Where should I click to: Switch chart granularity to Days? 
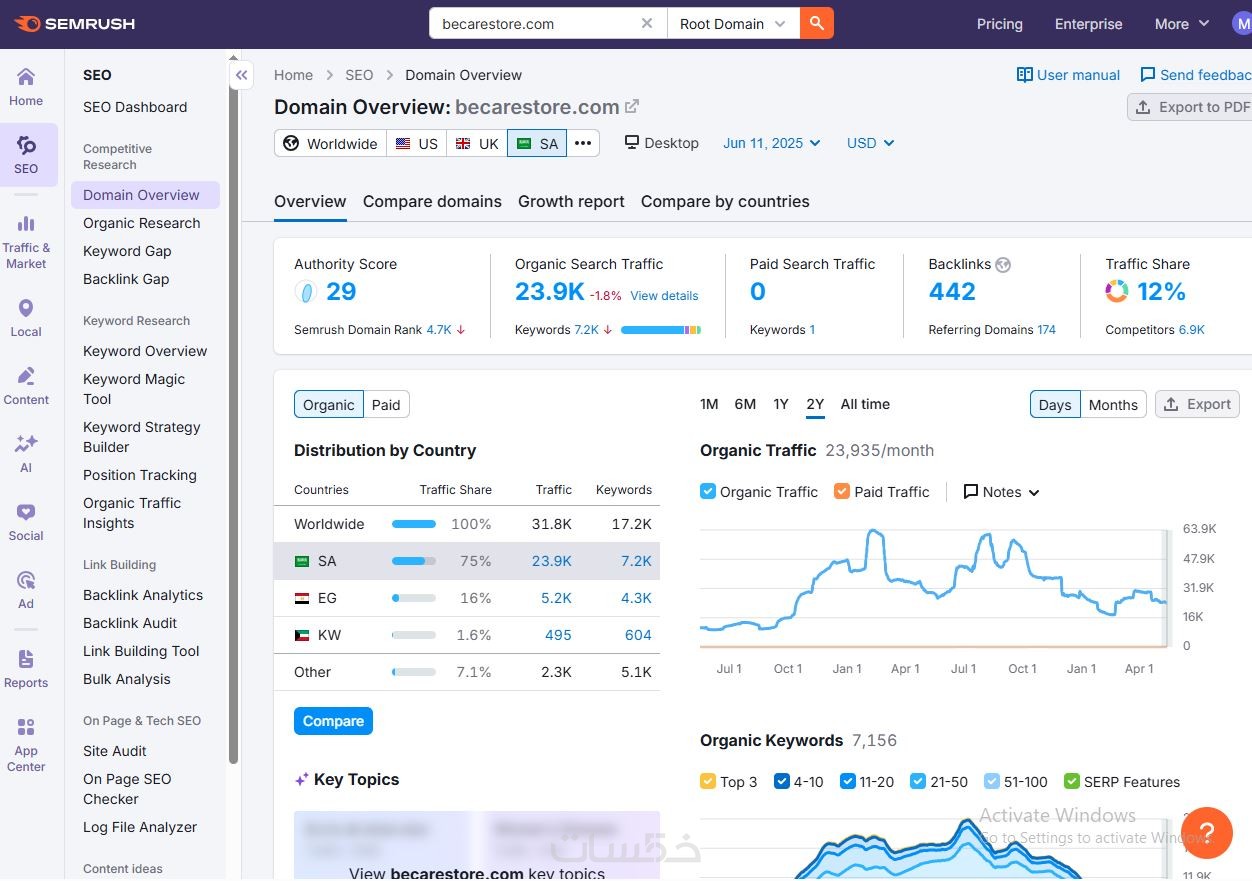1055,404
